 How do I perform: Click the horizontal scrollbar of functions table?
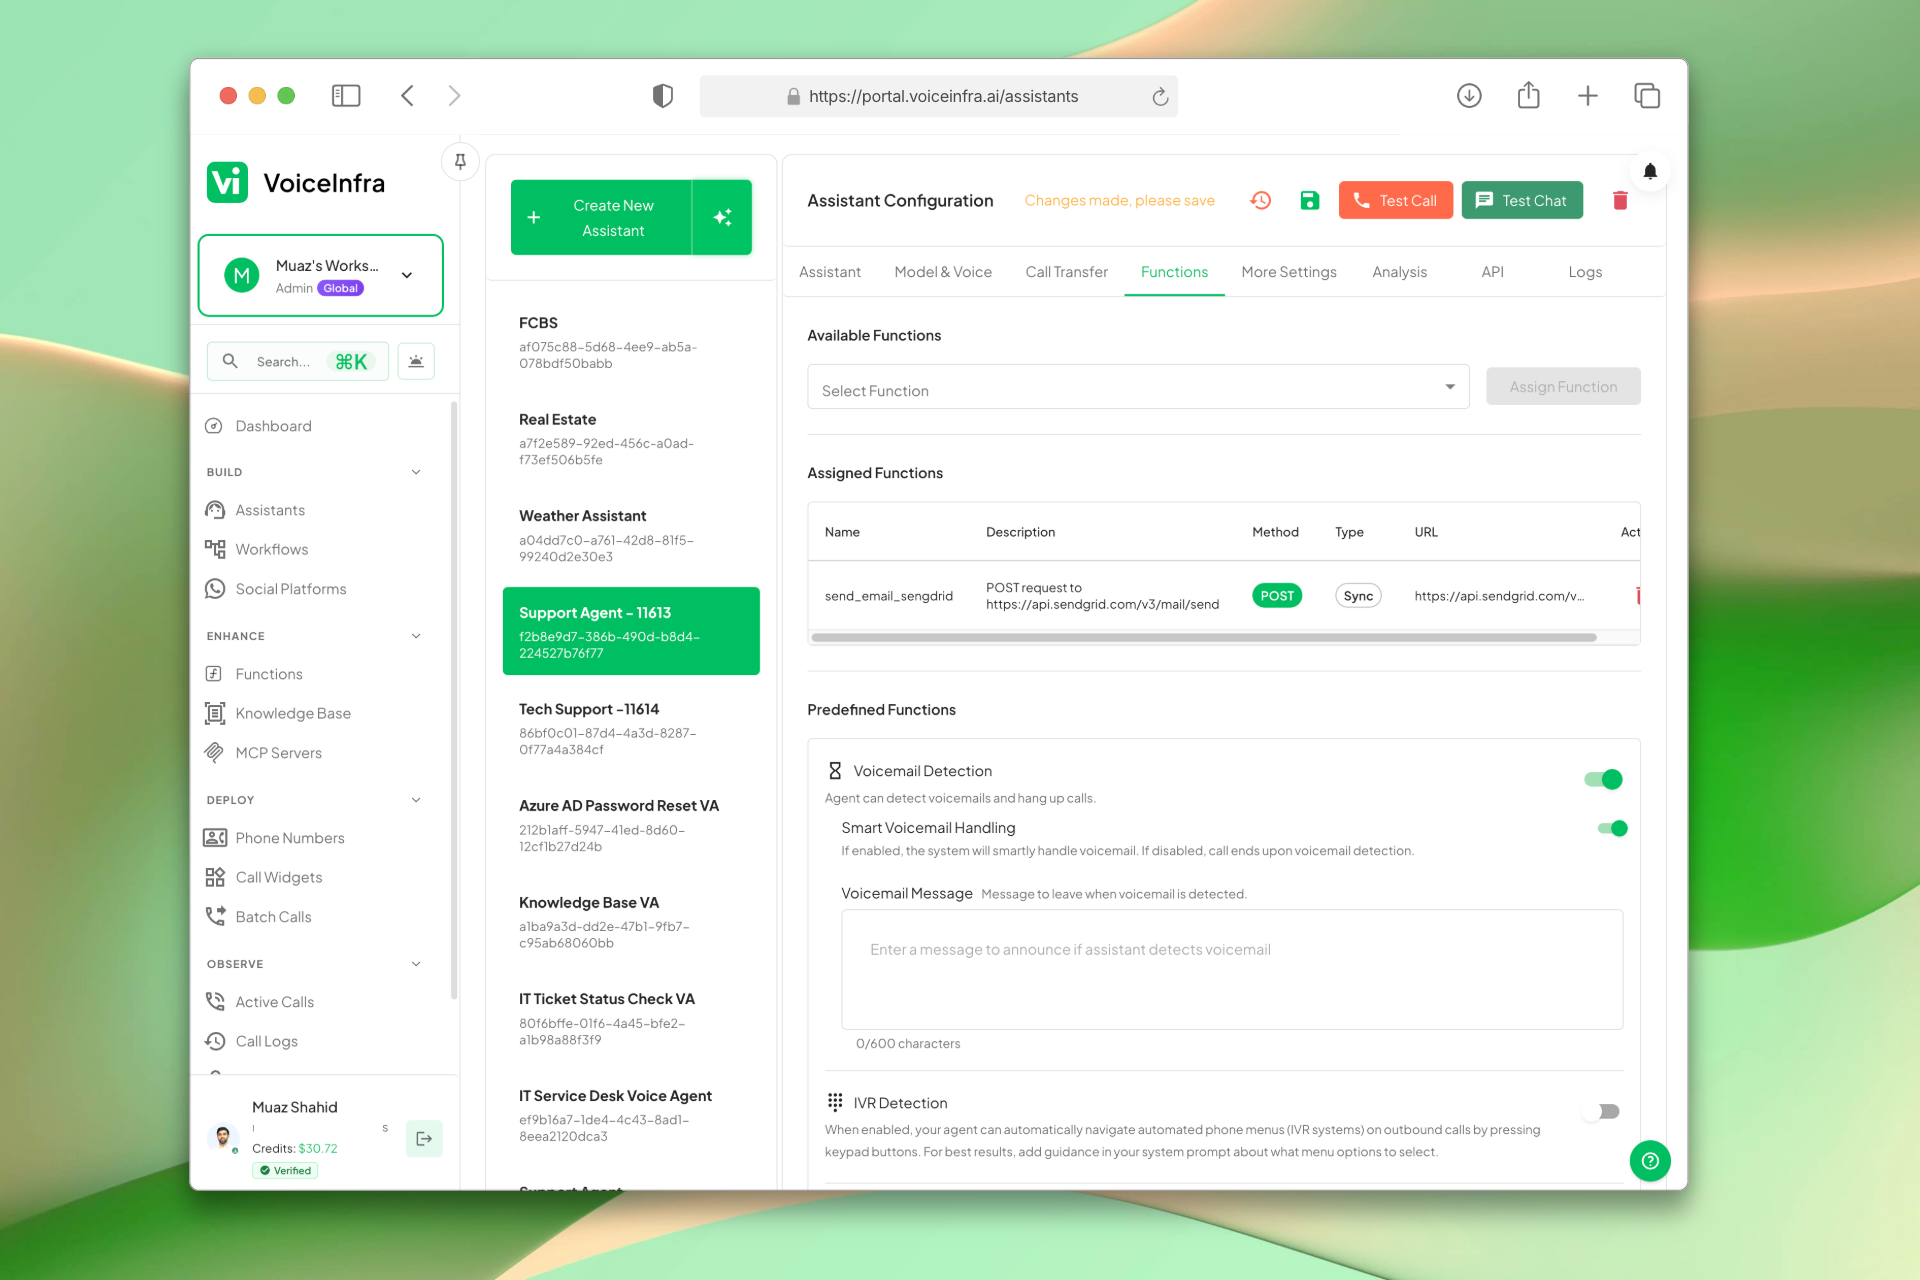(1204, 637)
